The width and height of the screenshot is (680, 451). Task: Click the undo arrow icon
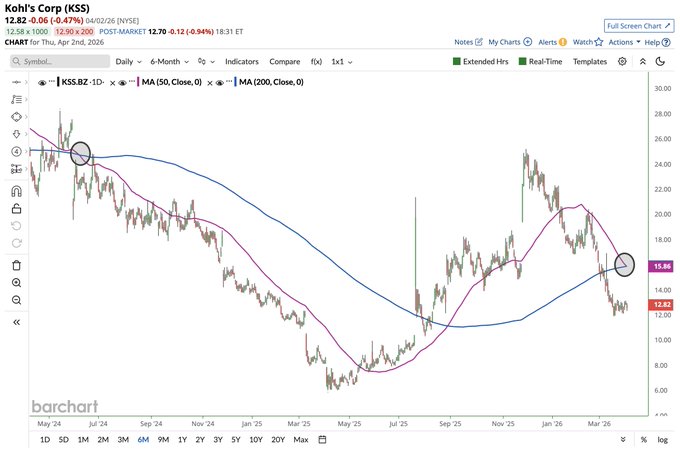[x=16, y=226]
